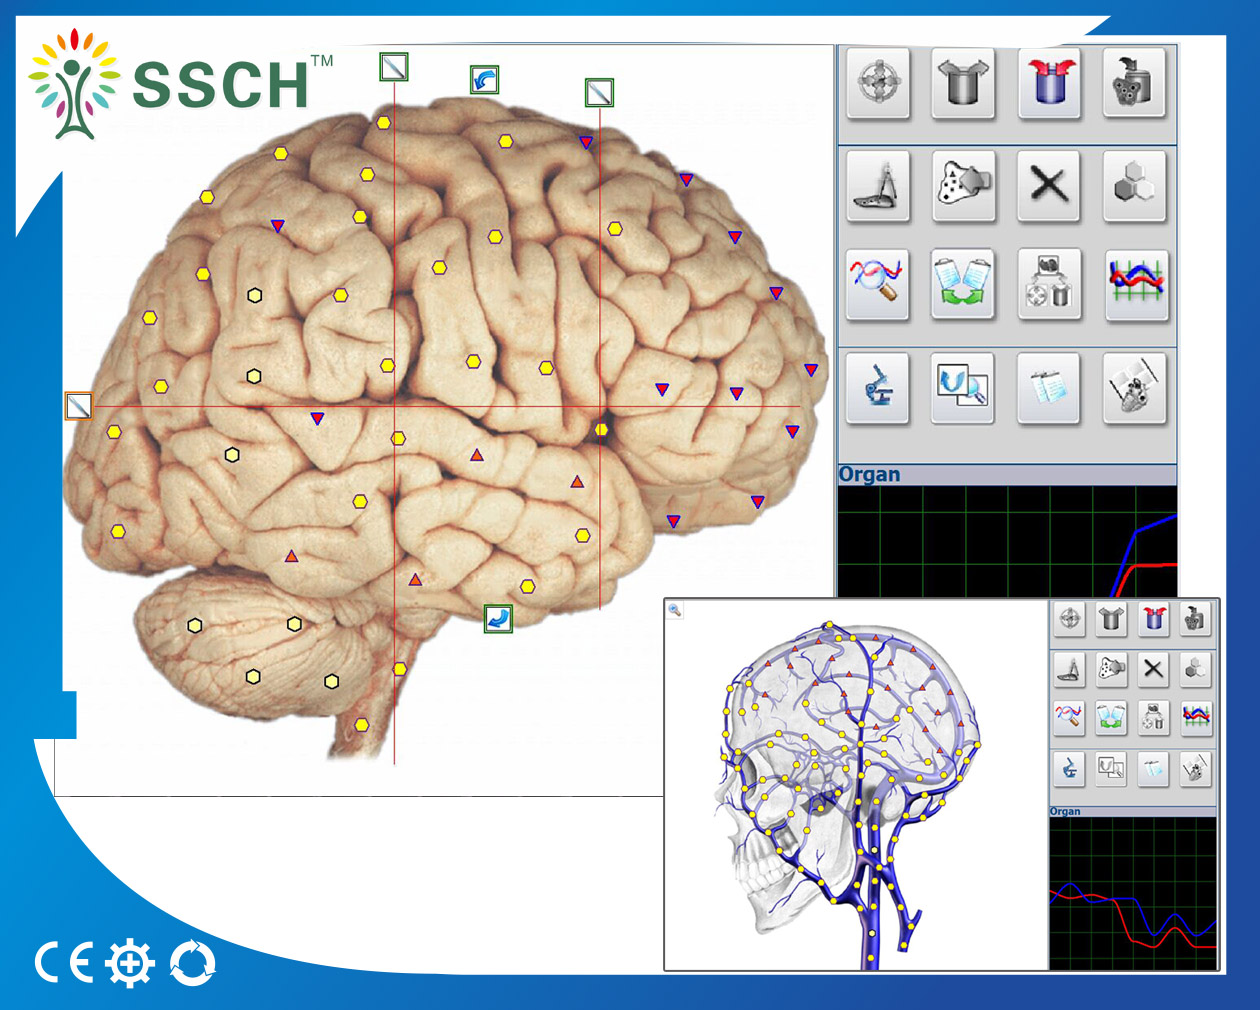Click the heart with checkered panels icon, main panel

pyautogui.click(x=1135, y=388)
